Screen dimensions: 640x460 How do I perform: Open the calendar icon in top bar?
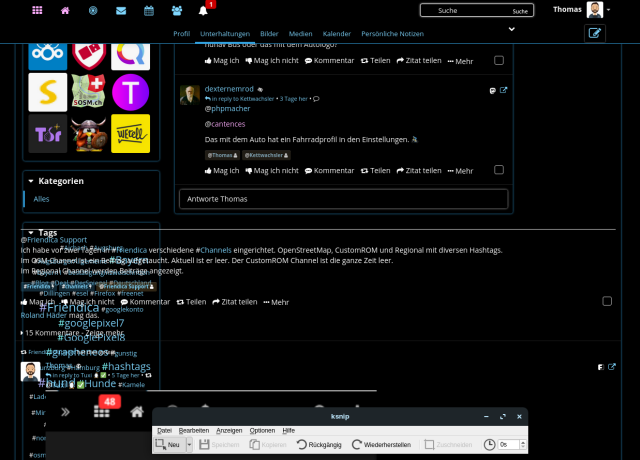tap(149, 10)
